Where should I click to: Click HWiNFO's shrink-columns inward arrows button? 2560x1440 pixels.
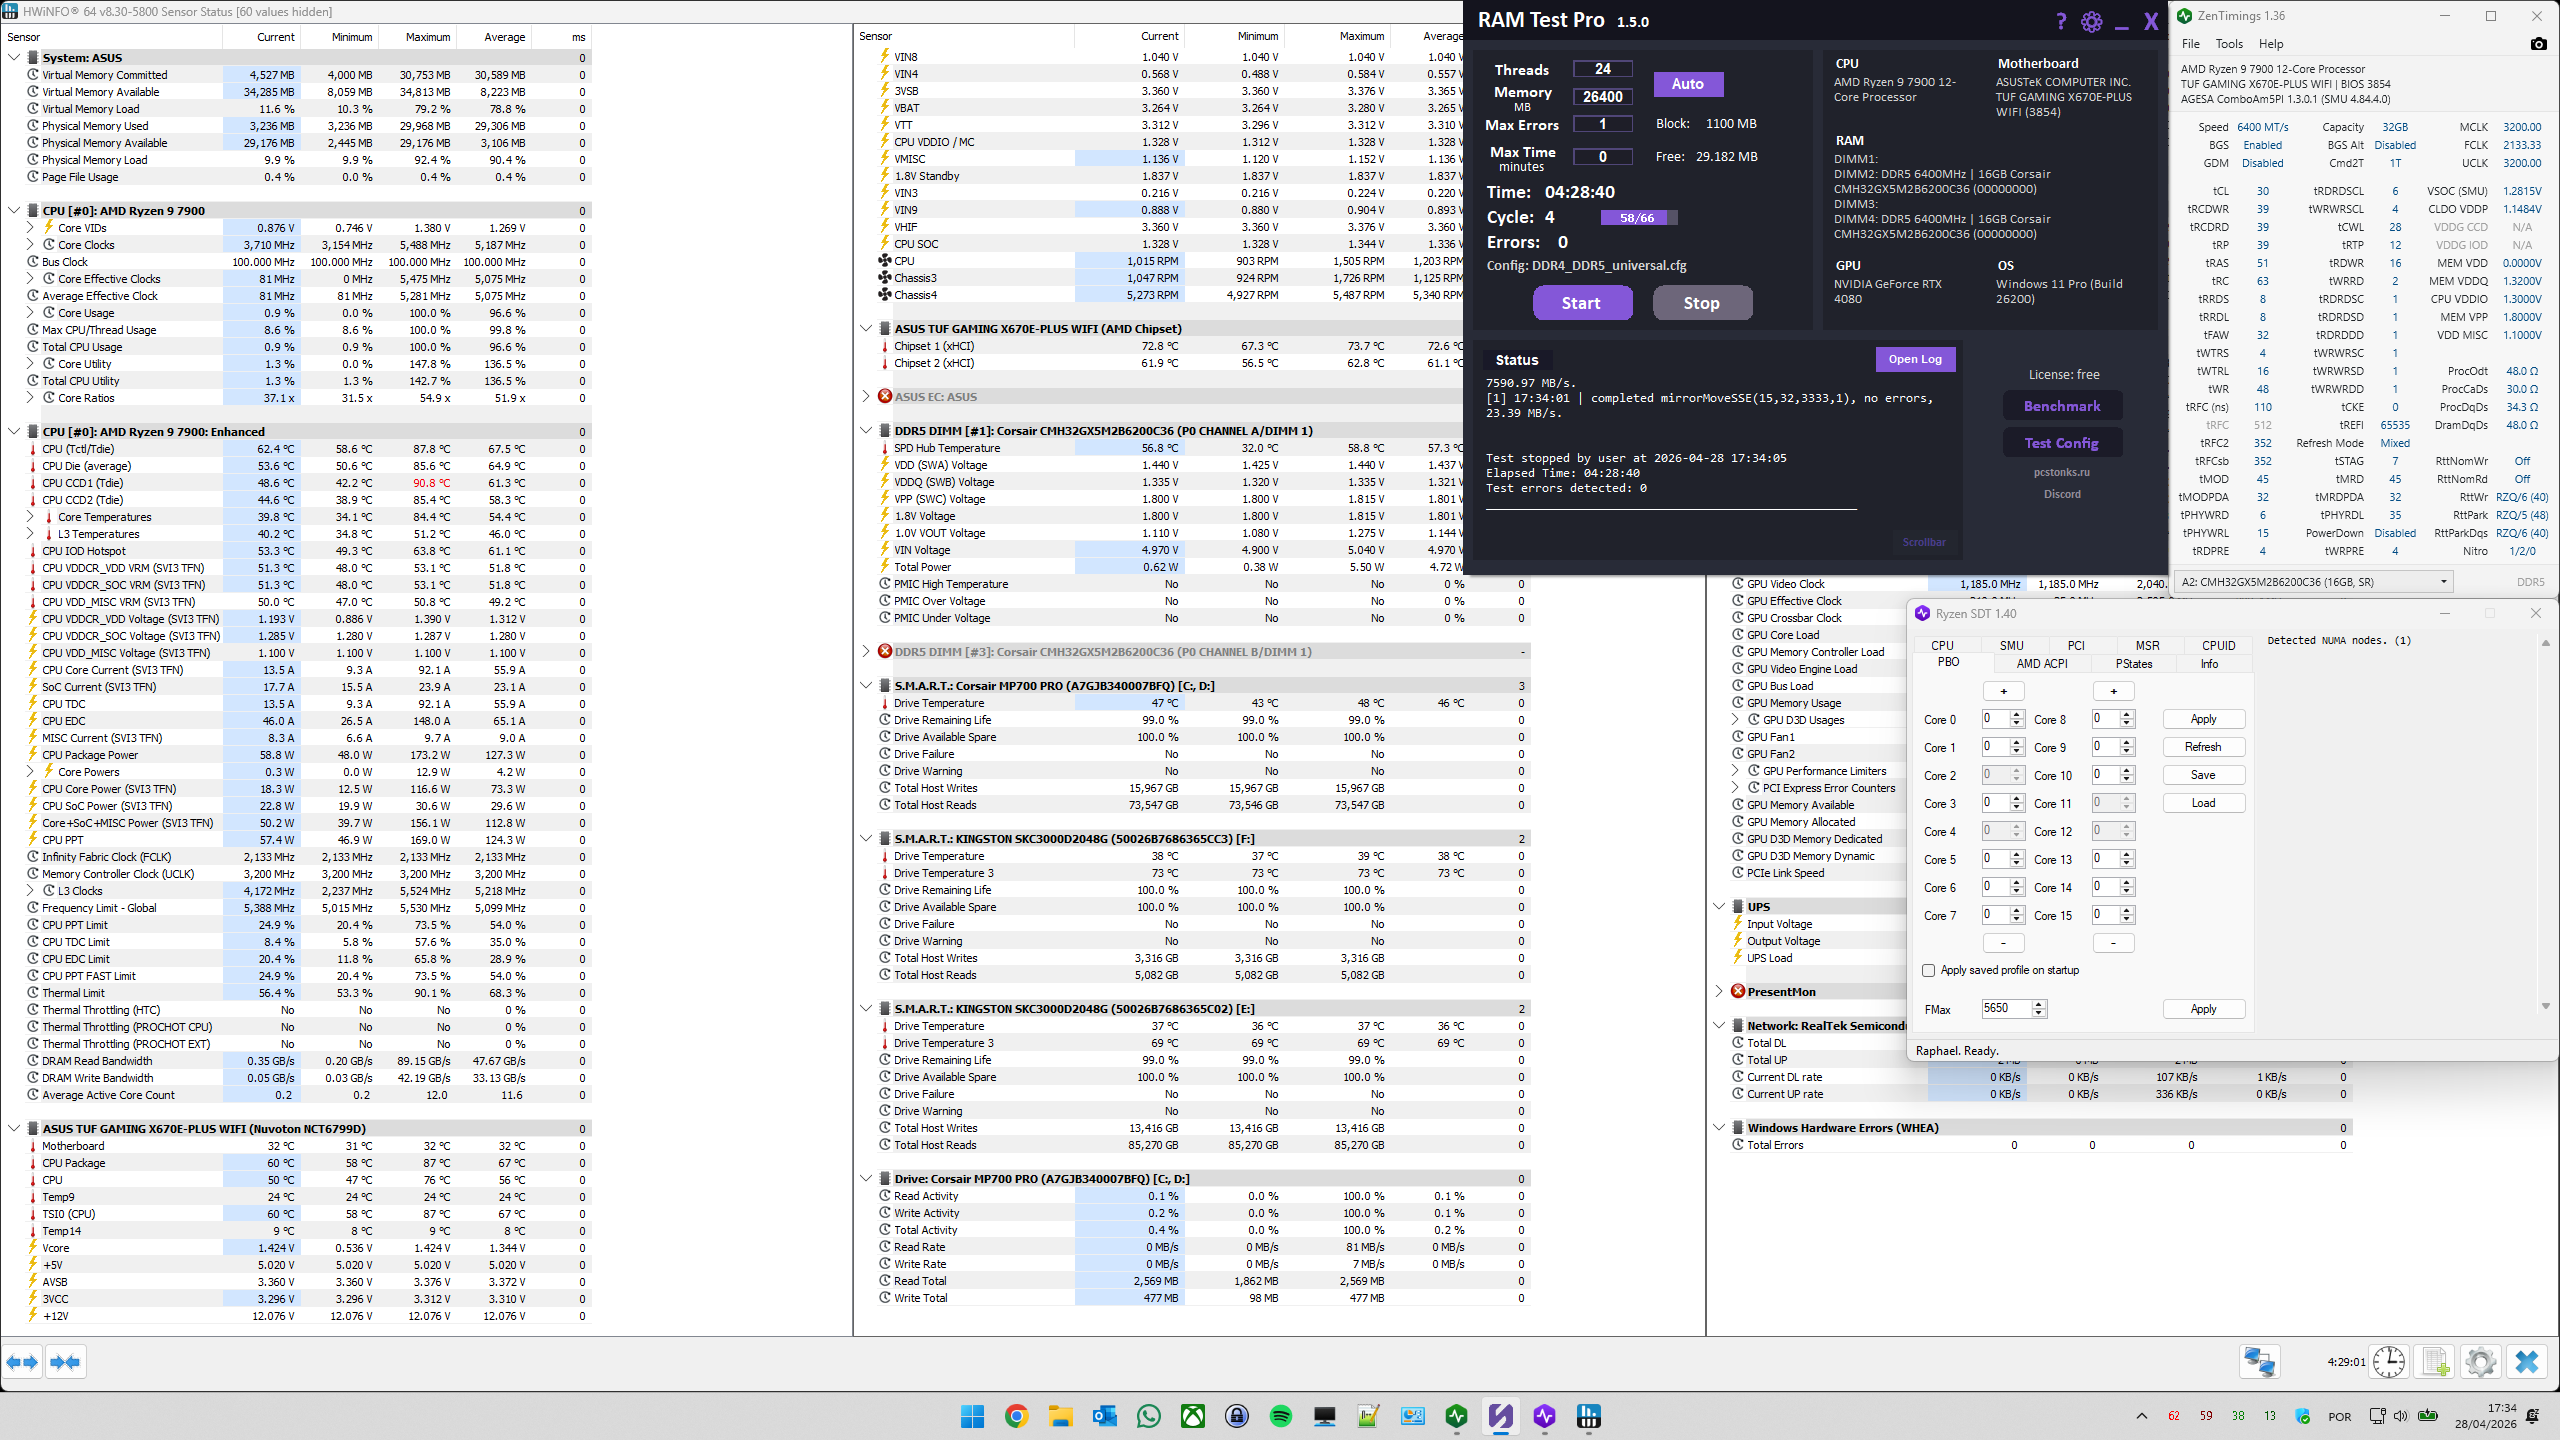[65, 1362]
